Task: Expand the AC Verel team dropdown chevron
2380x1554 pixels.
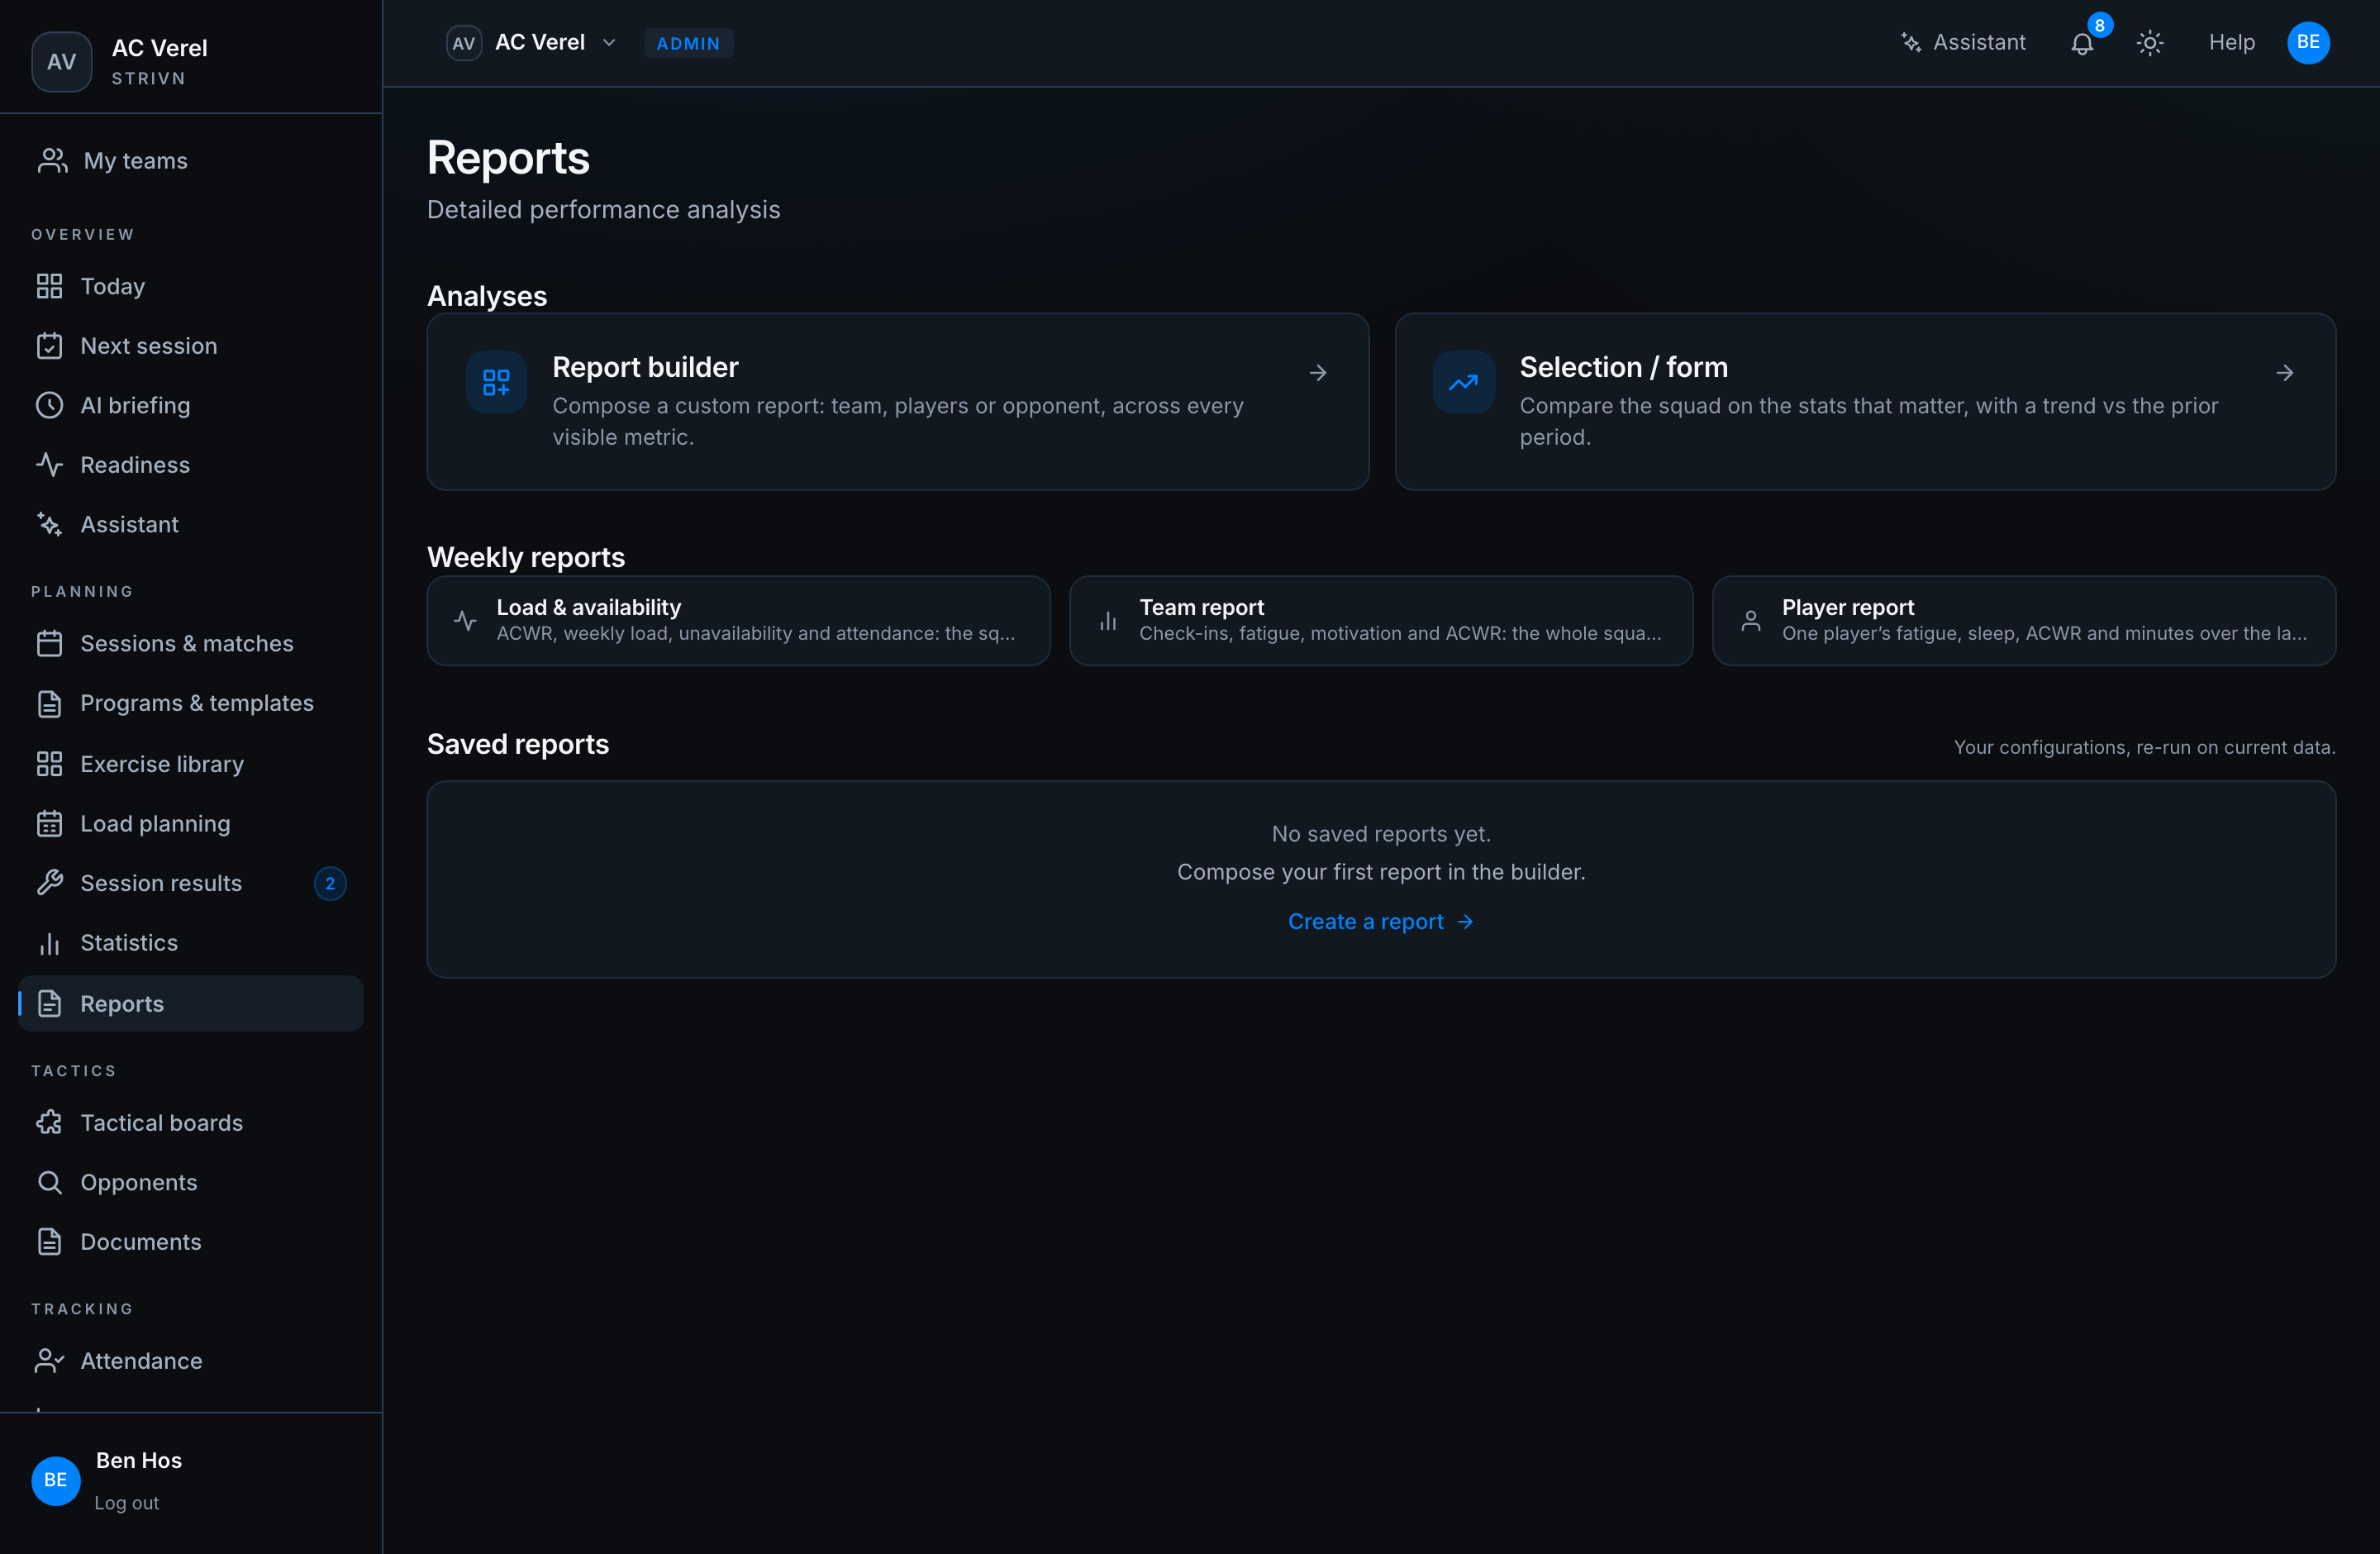Action: tap(609, 43)
